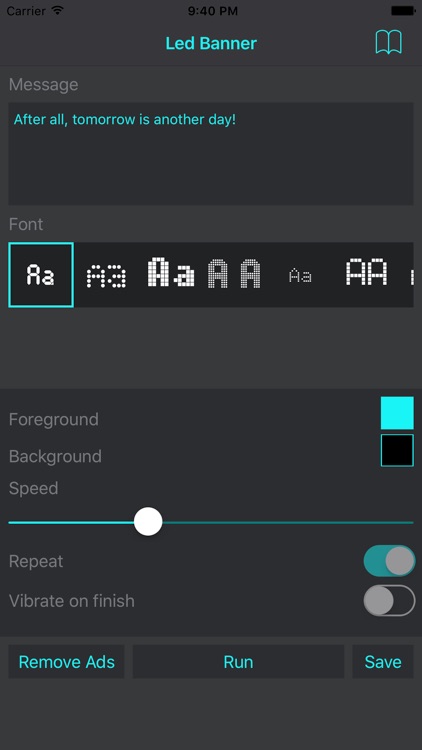Tap the battery indicator in status bar

(x=403, y=11)
